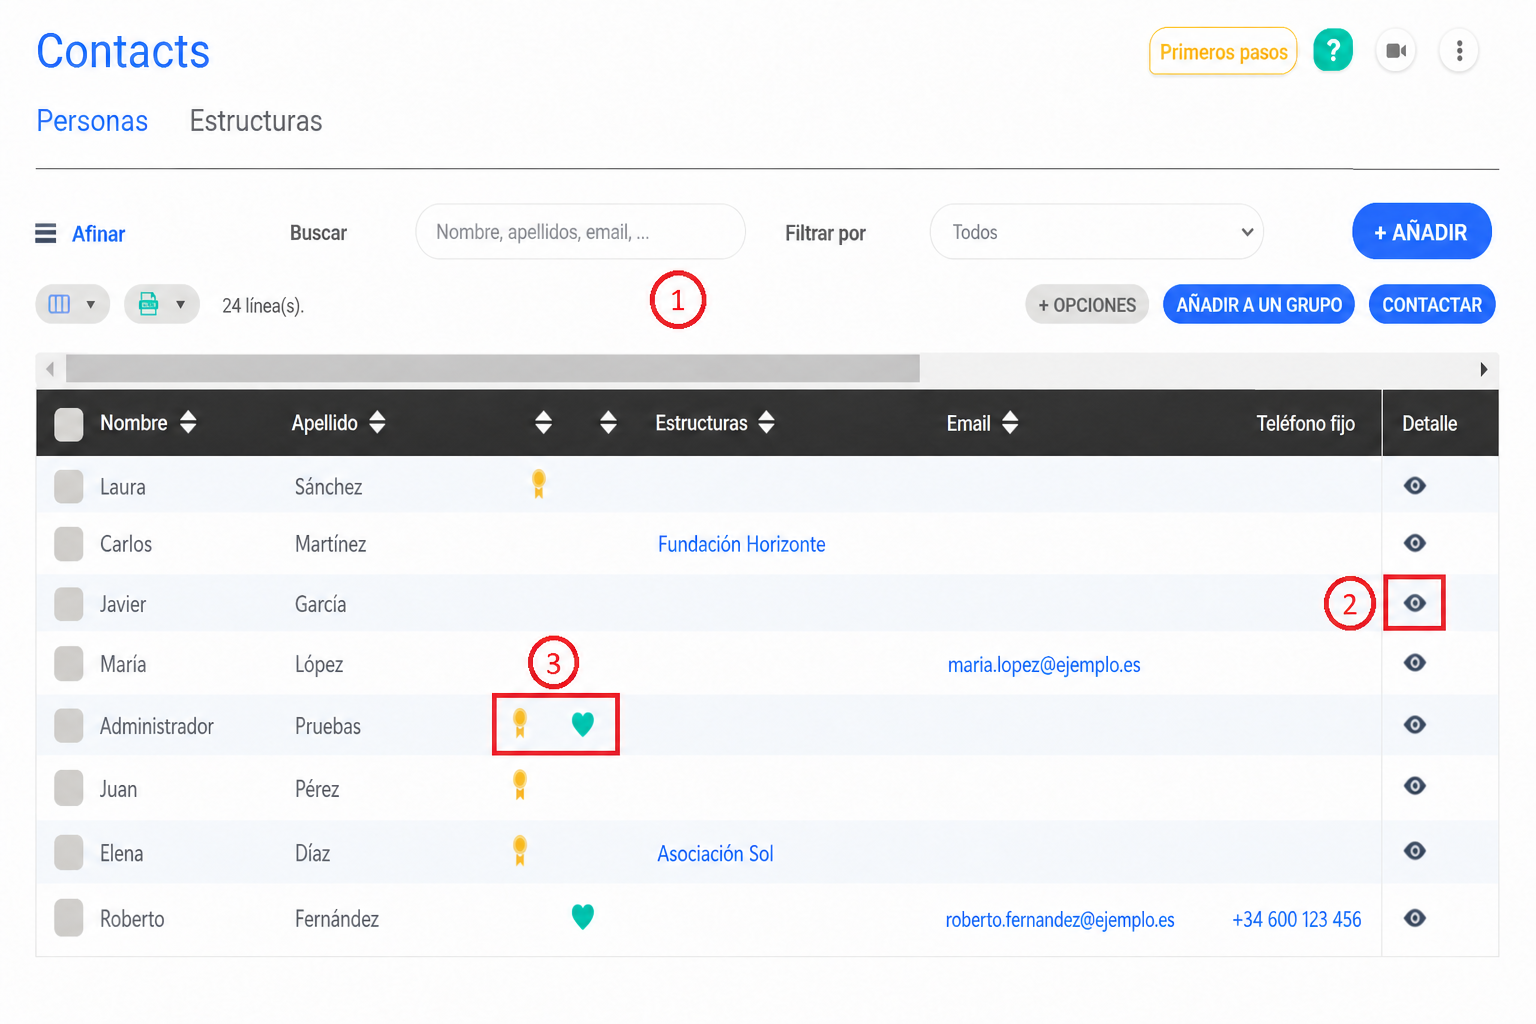Tick the checkbox for Elena

[69, 853]
